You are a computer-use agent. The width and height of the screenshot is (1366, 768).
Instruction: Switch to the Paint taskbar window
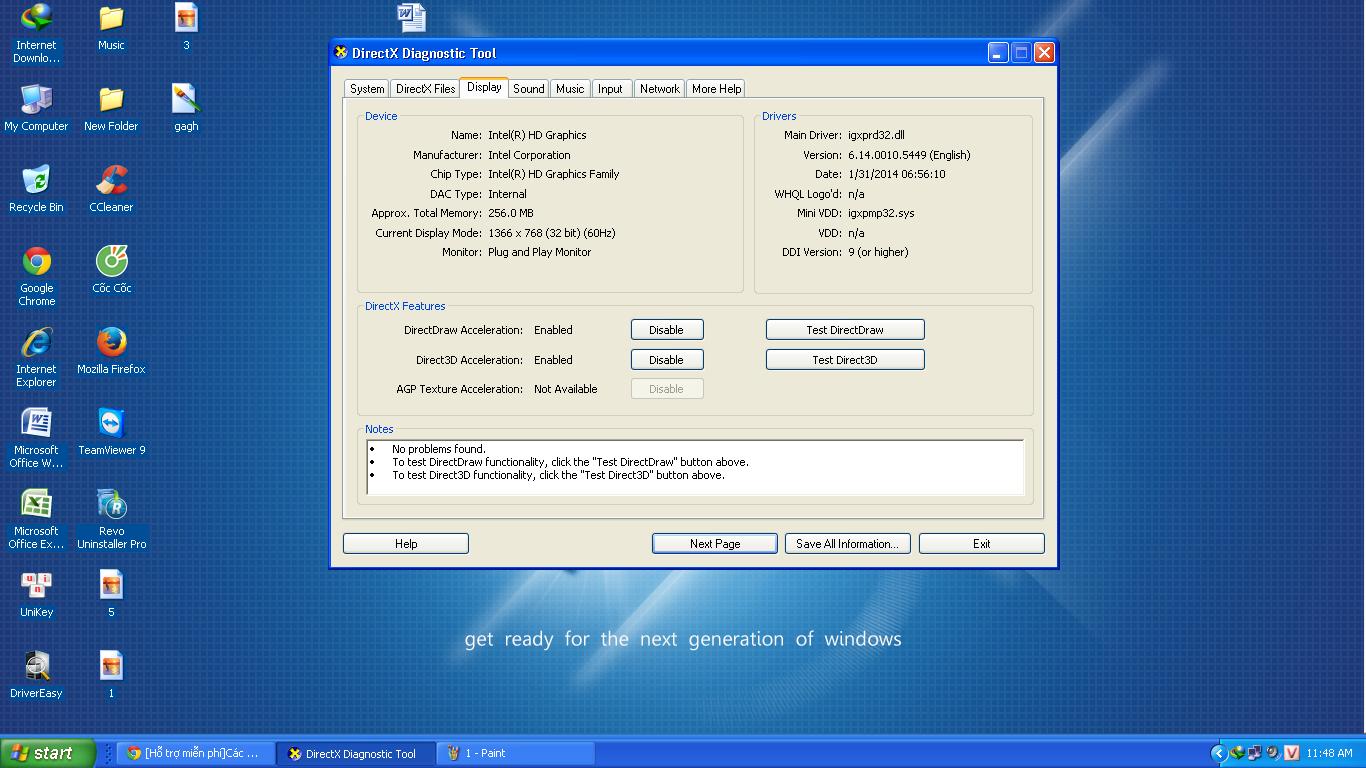[515, 753]
